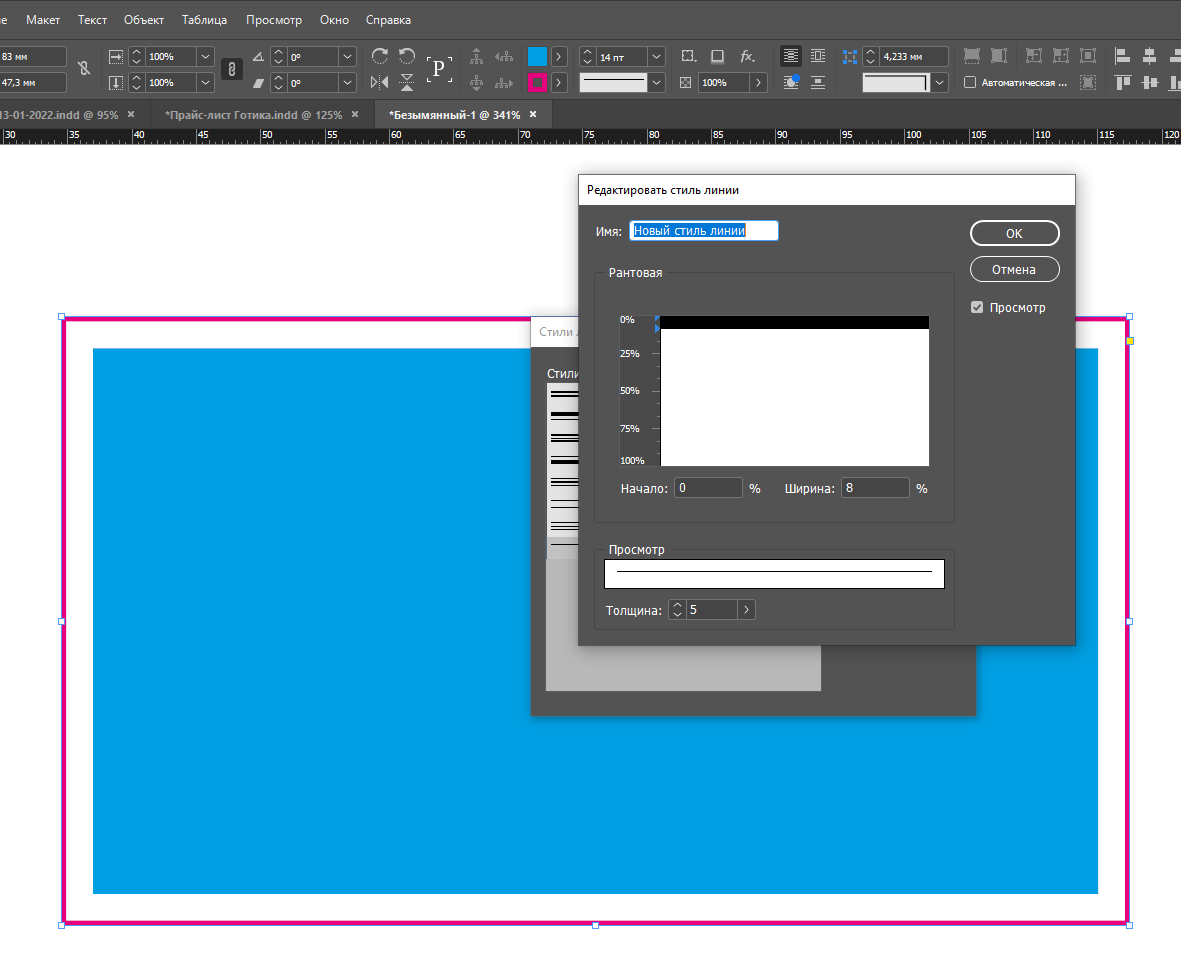Uncheck the Просмотр preview checkbox

(x=977, y=308)
